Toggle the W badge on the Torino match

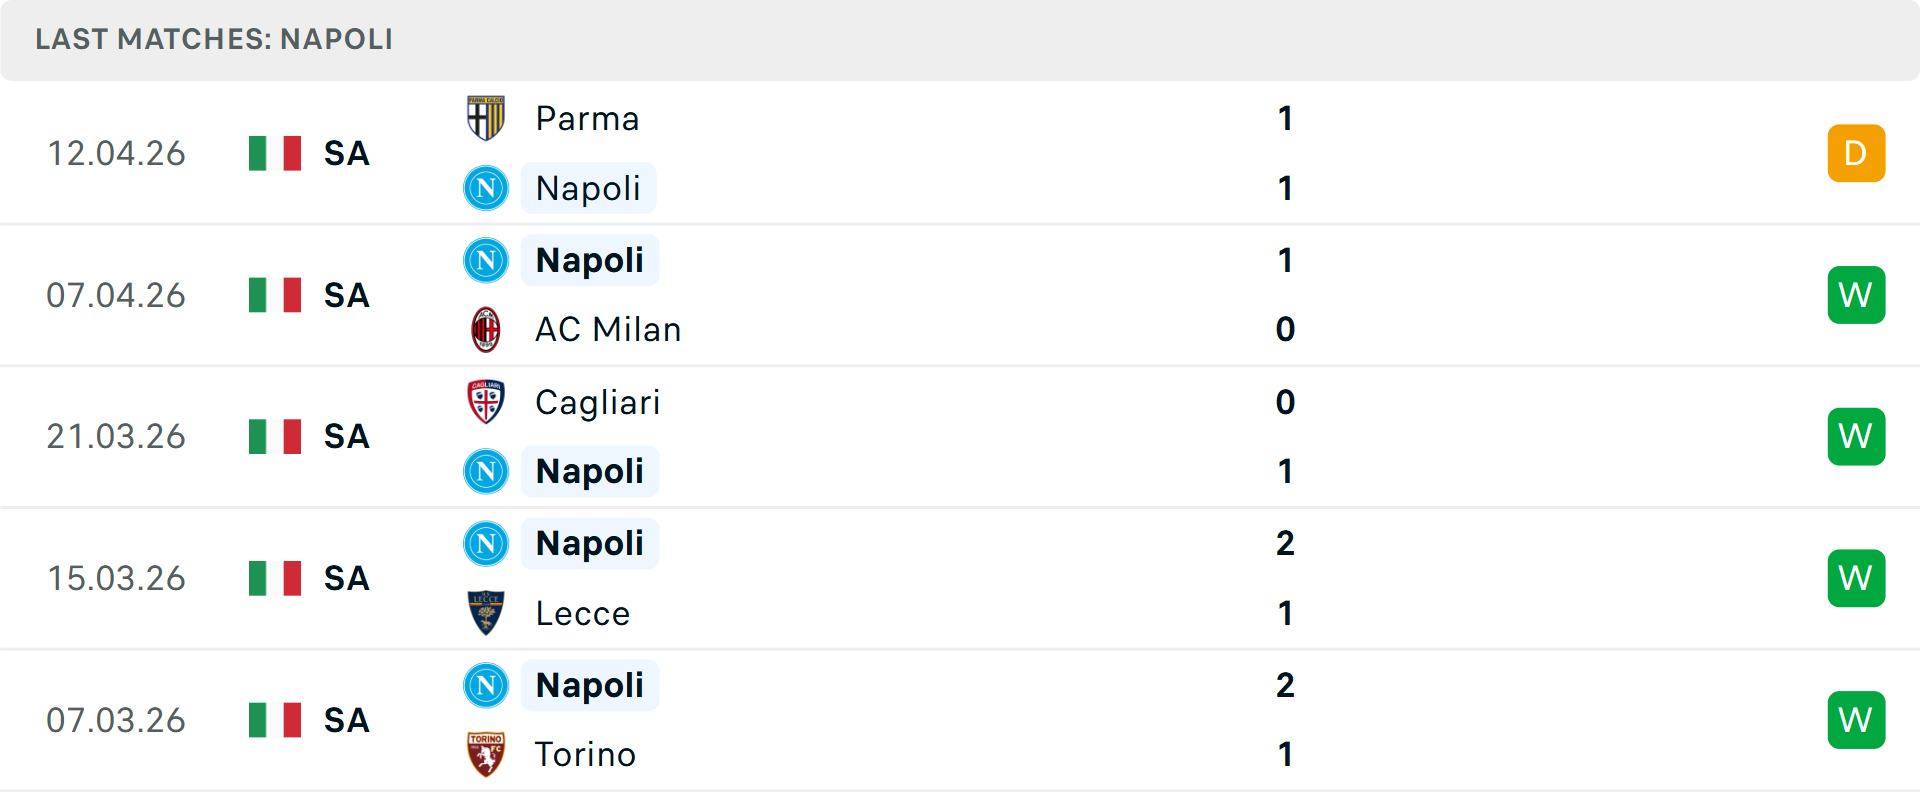(x=1857, y=719)
